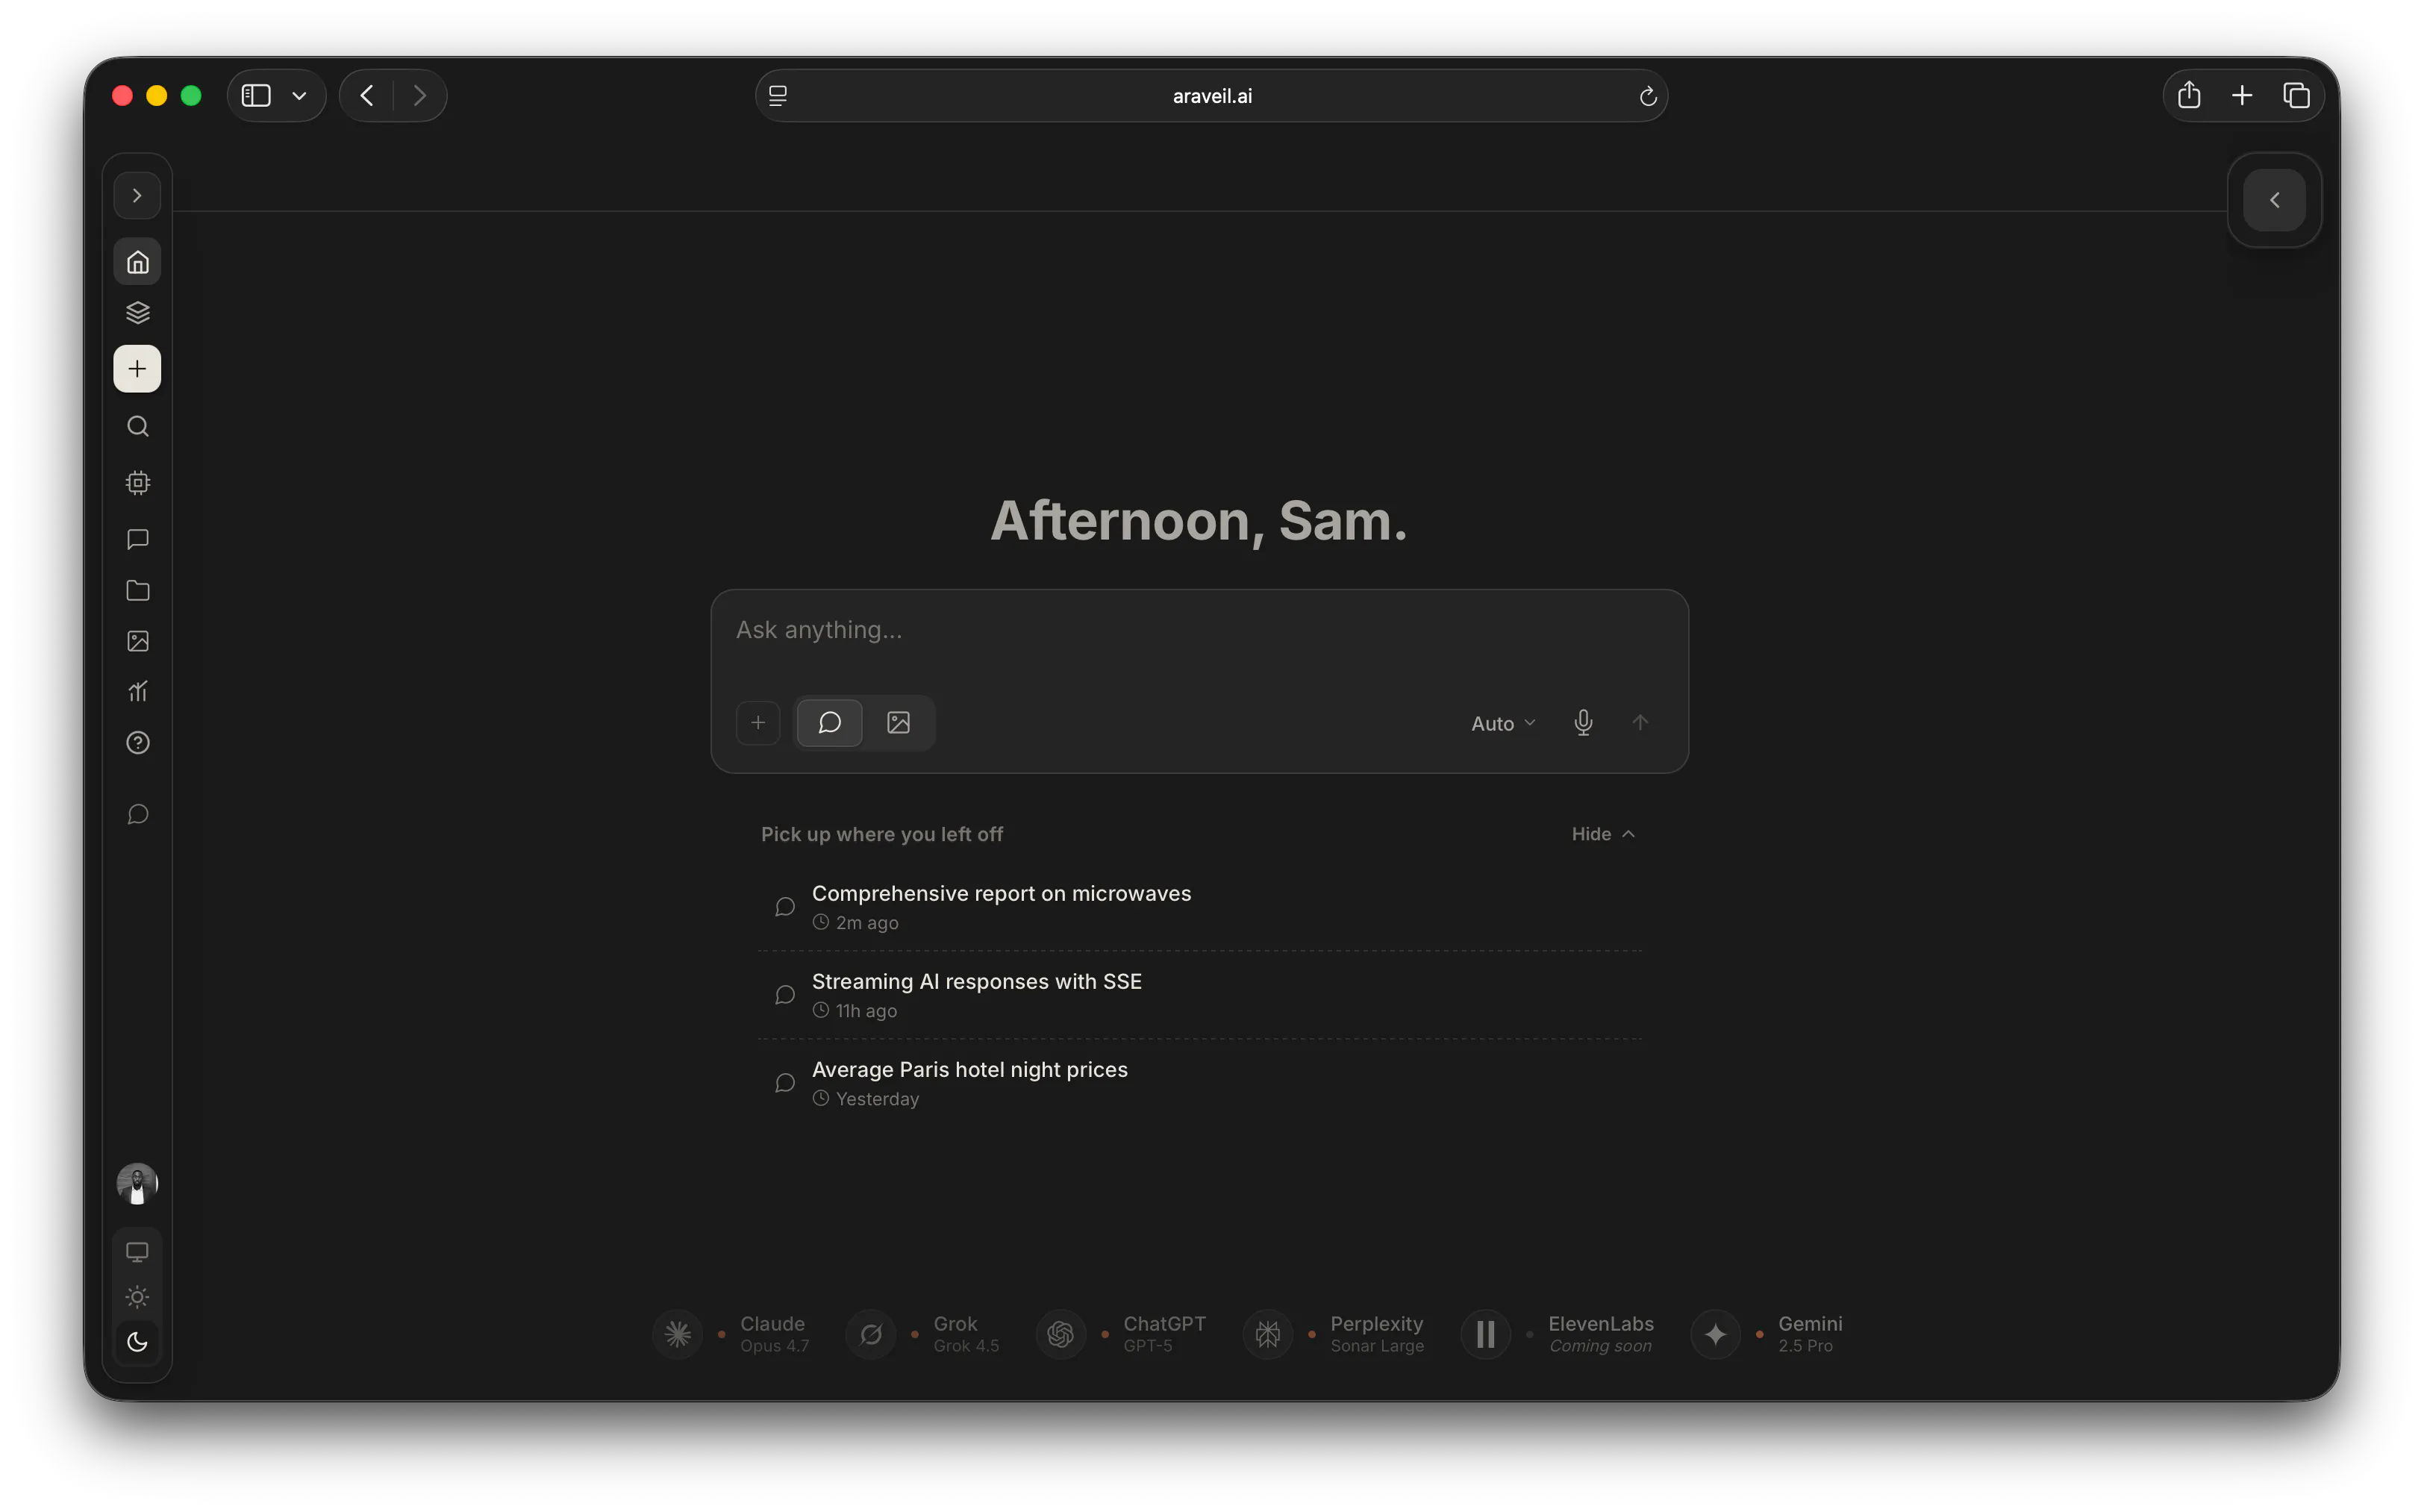
Task: Add attachment with plus in prompt box
Action: 758,723
